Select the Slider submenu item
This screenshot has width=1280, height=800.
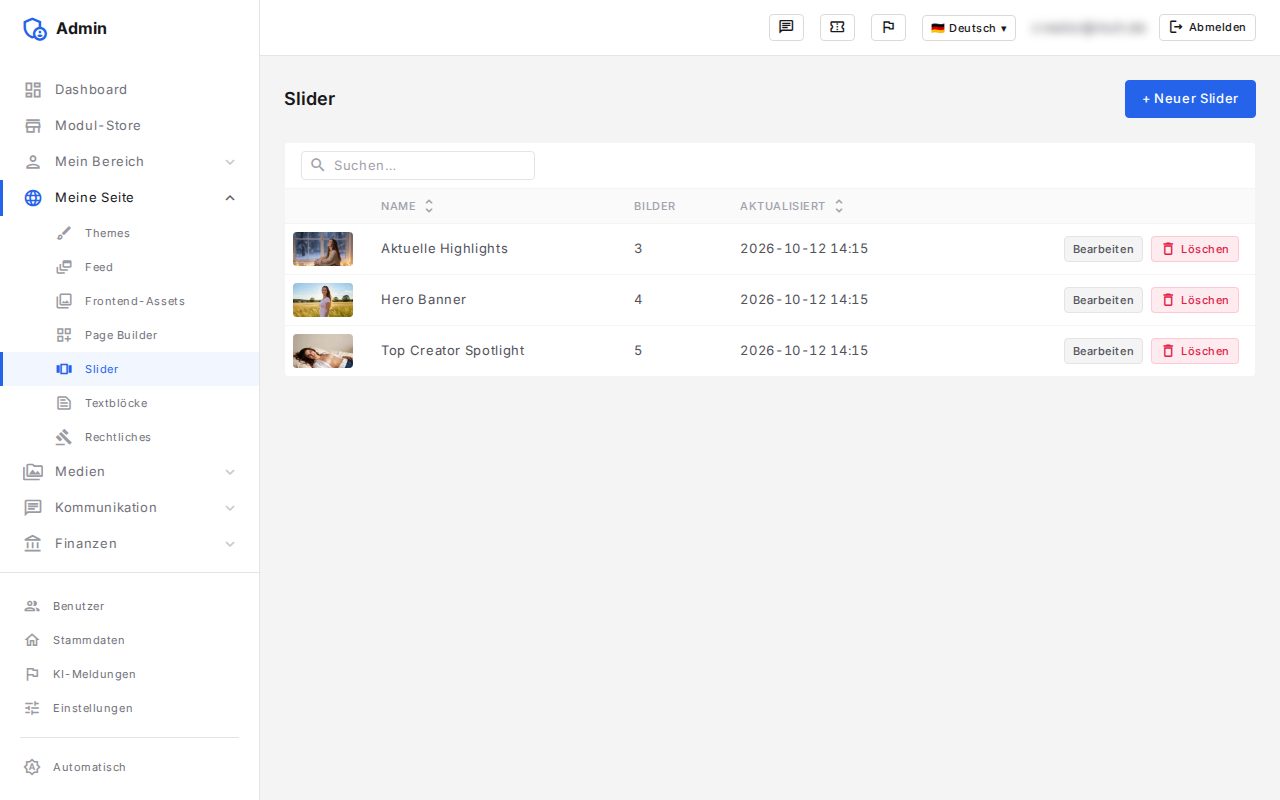[130, 369]
